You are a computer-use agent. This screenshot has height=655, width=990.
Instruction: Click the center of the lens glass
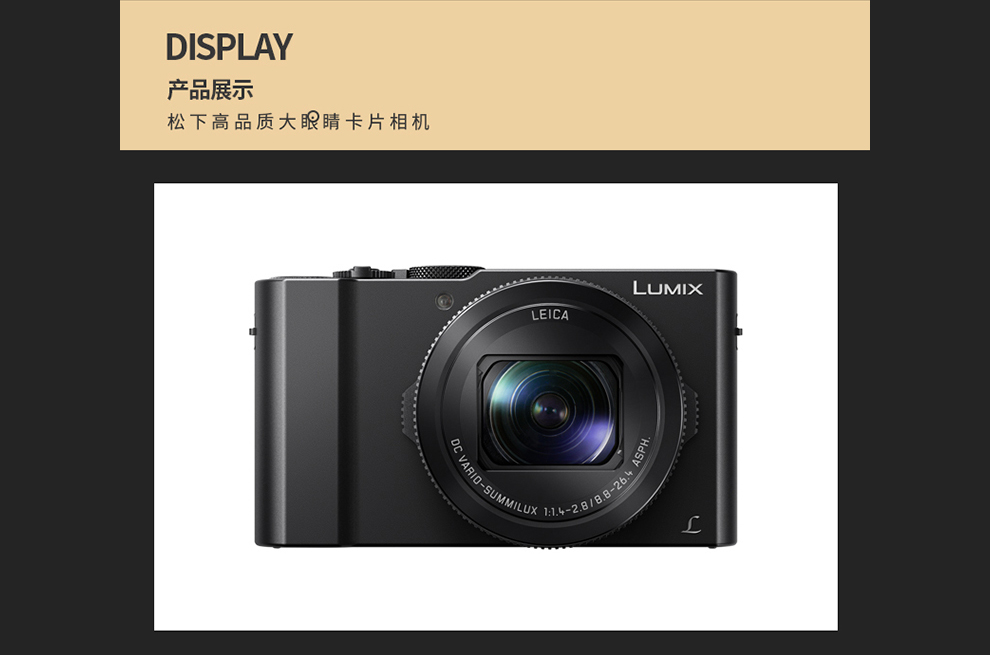tap(549, 412)
